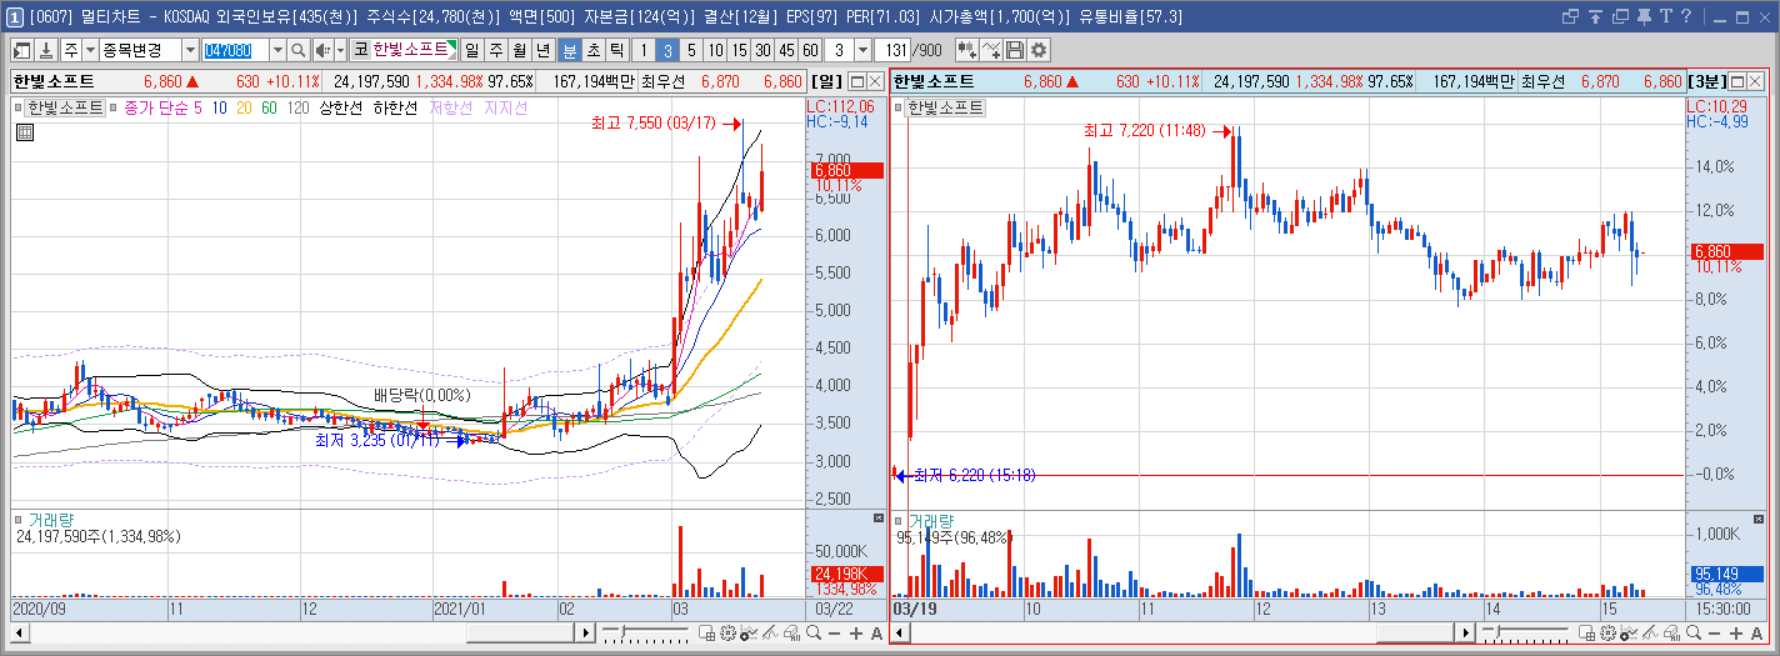This screenshot has width=1780, height=656.
Task: Click the candle count field showing 131
Action: click(895, 50)
